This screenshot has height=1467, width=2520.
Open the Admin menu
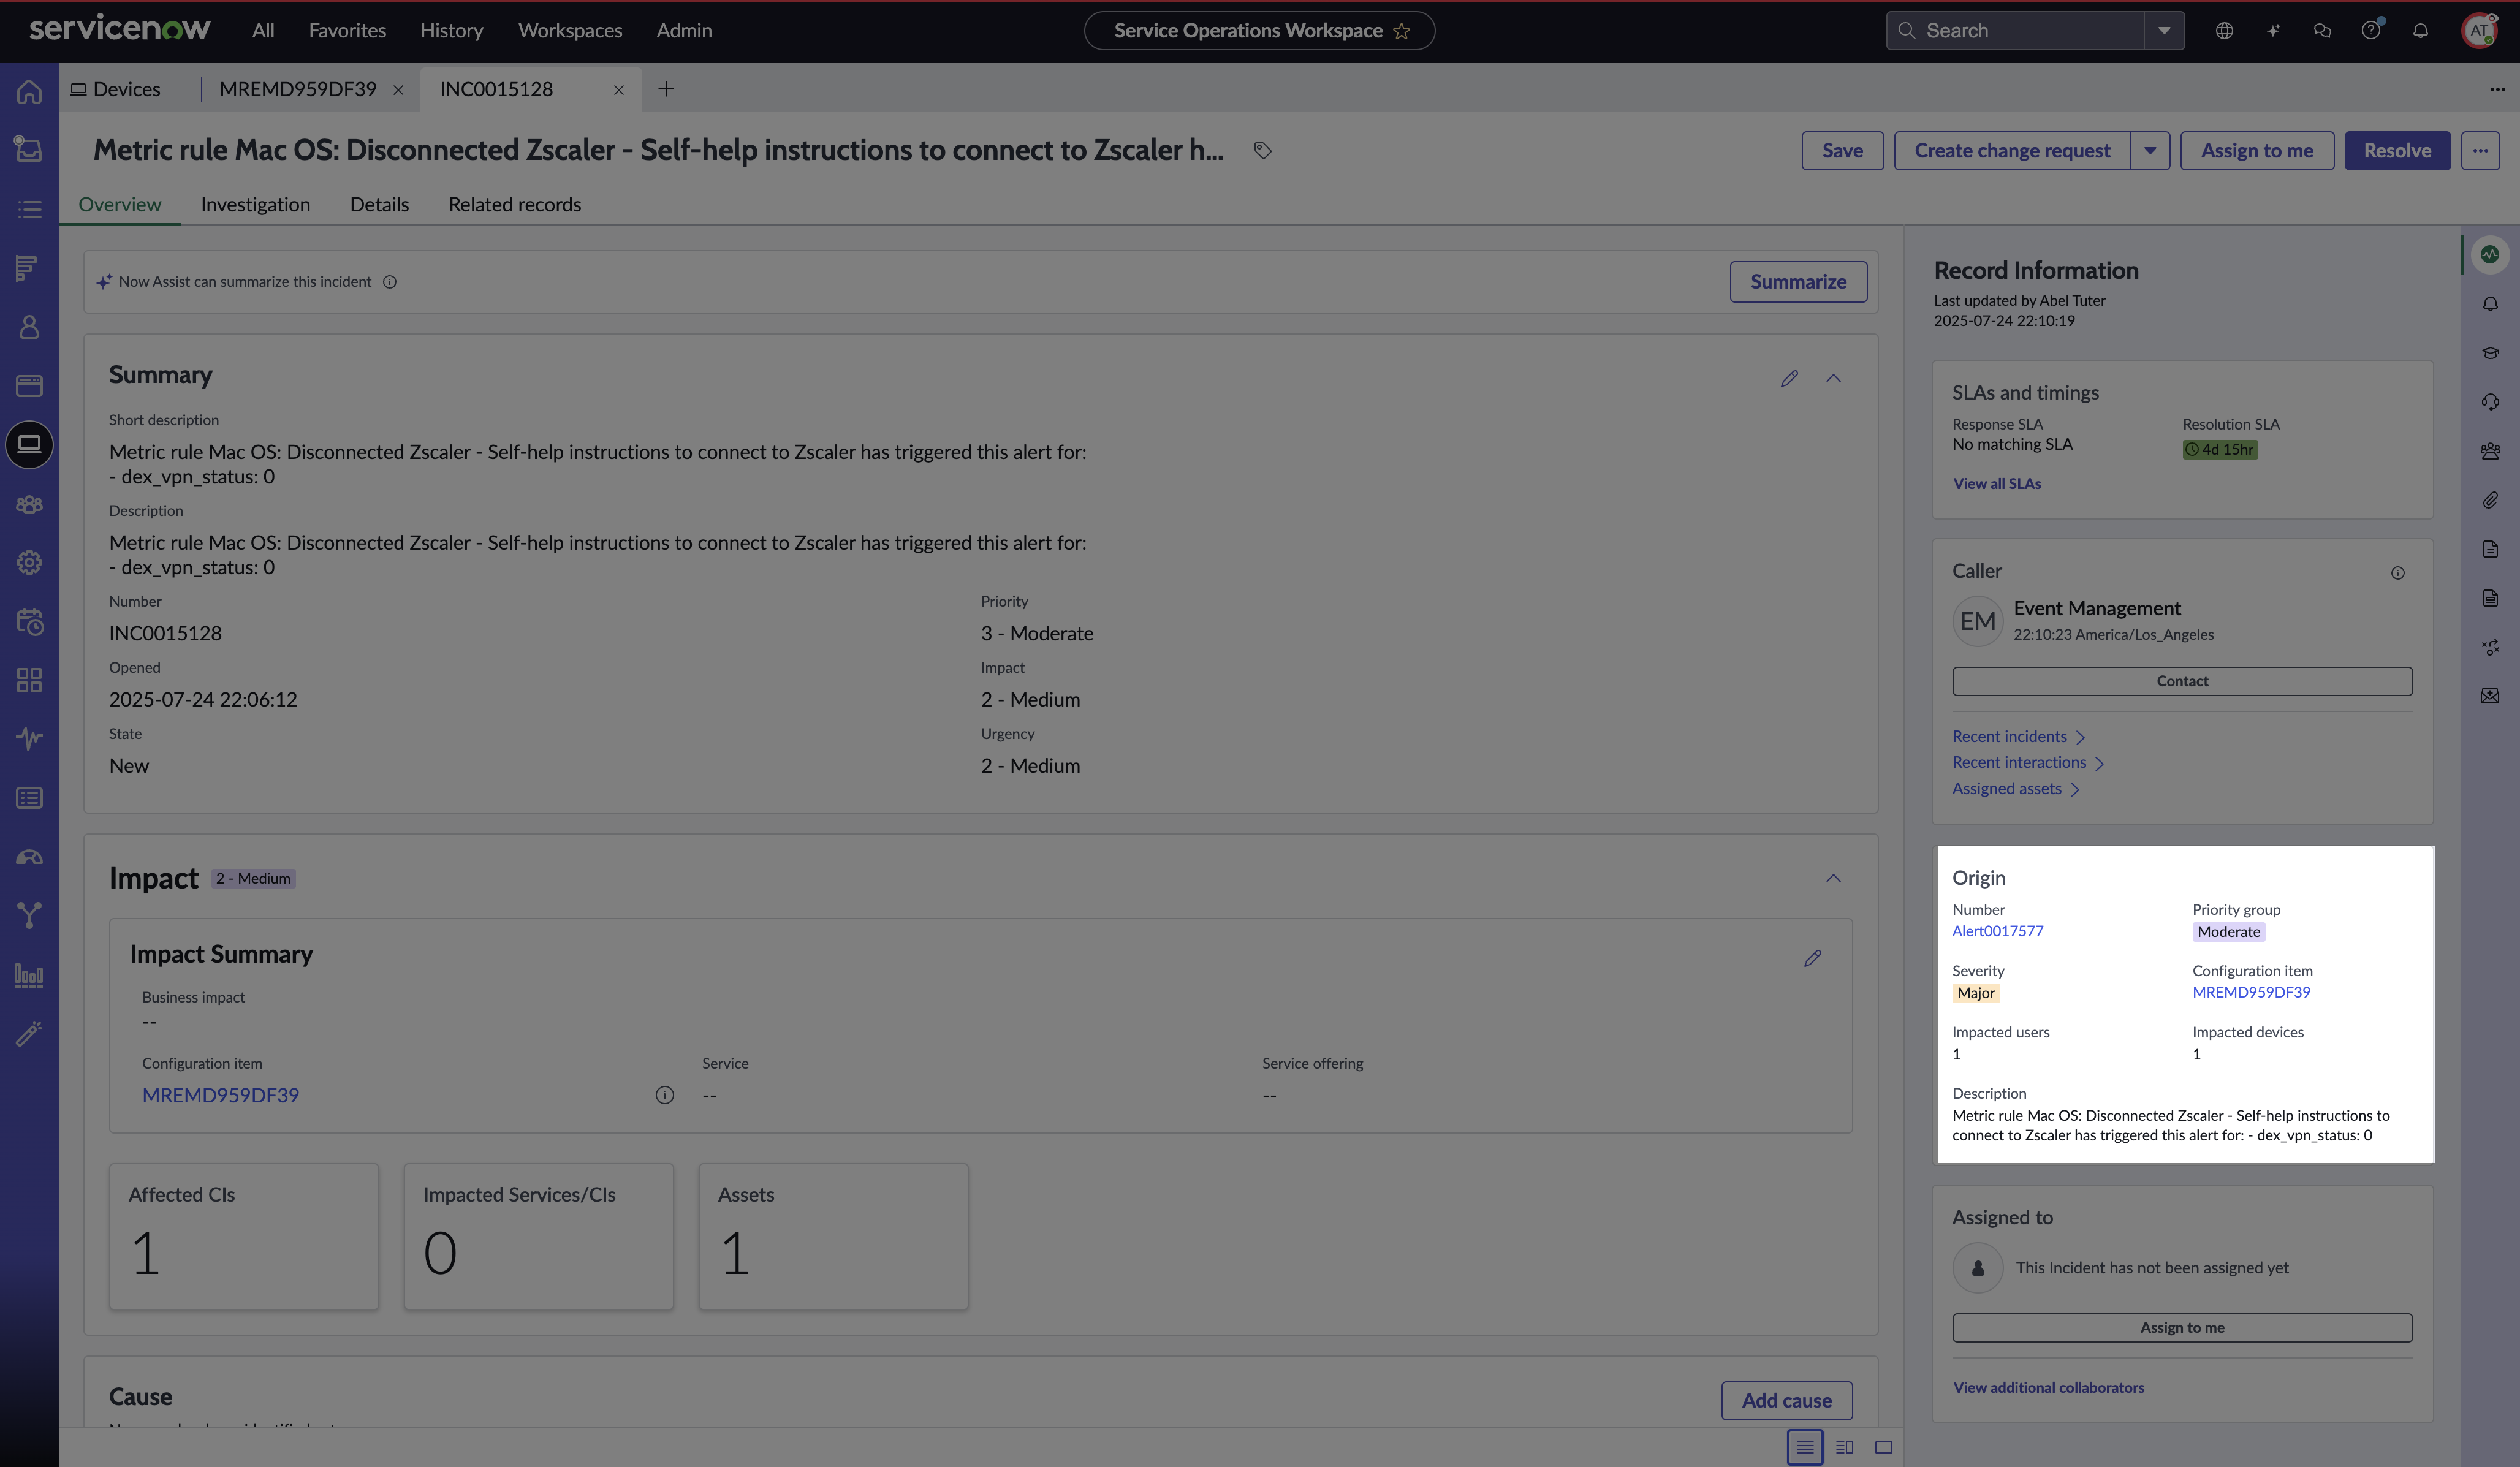click(684, 31)
